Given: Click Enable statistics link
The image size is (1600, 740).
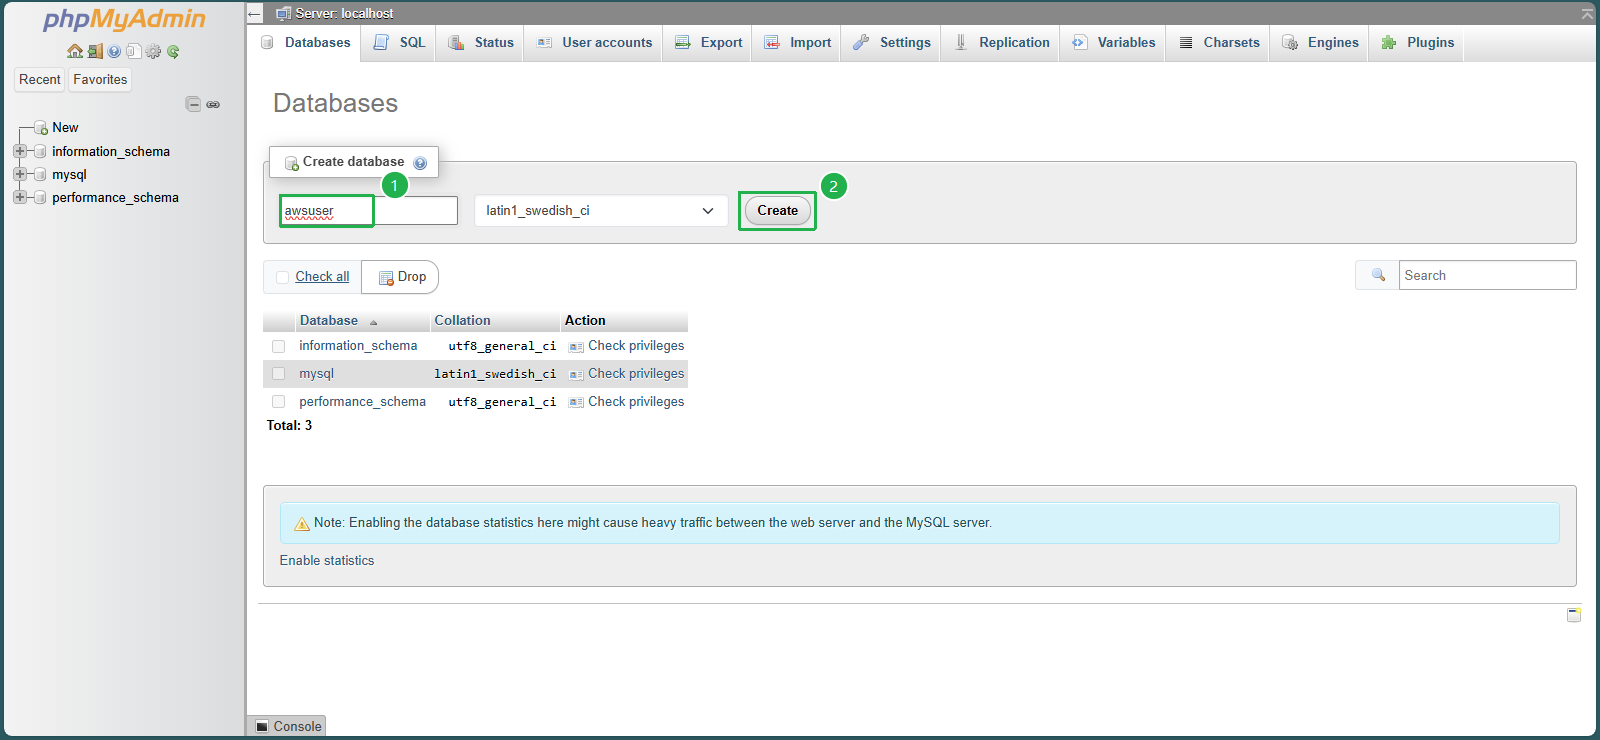Looking at the screenshot, I should click(327, 561).
